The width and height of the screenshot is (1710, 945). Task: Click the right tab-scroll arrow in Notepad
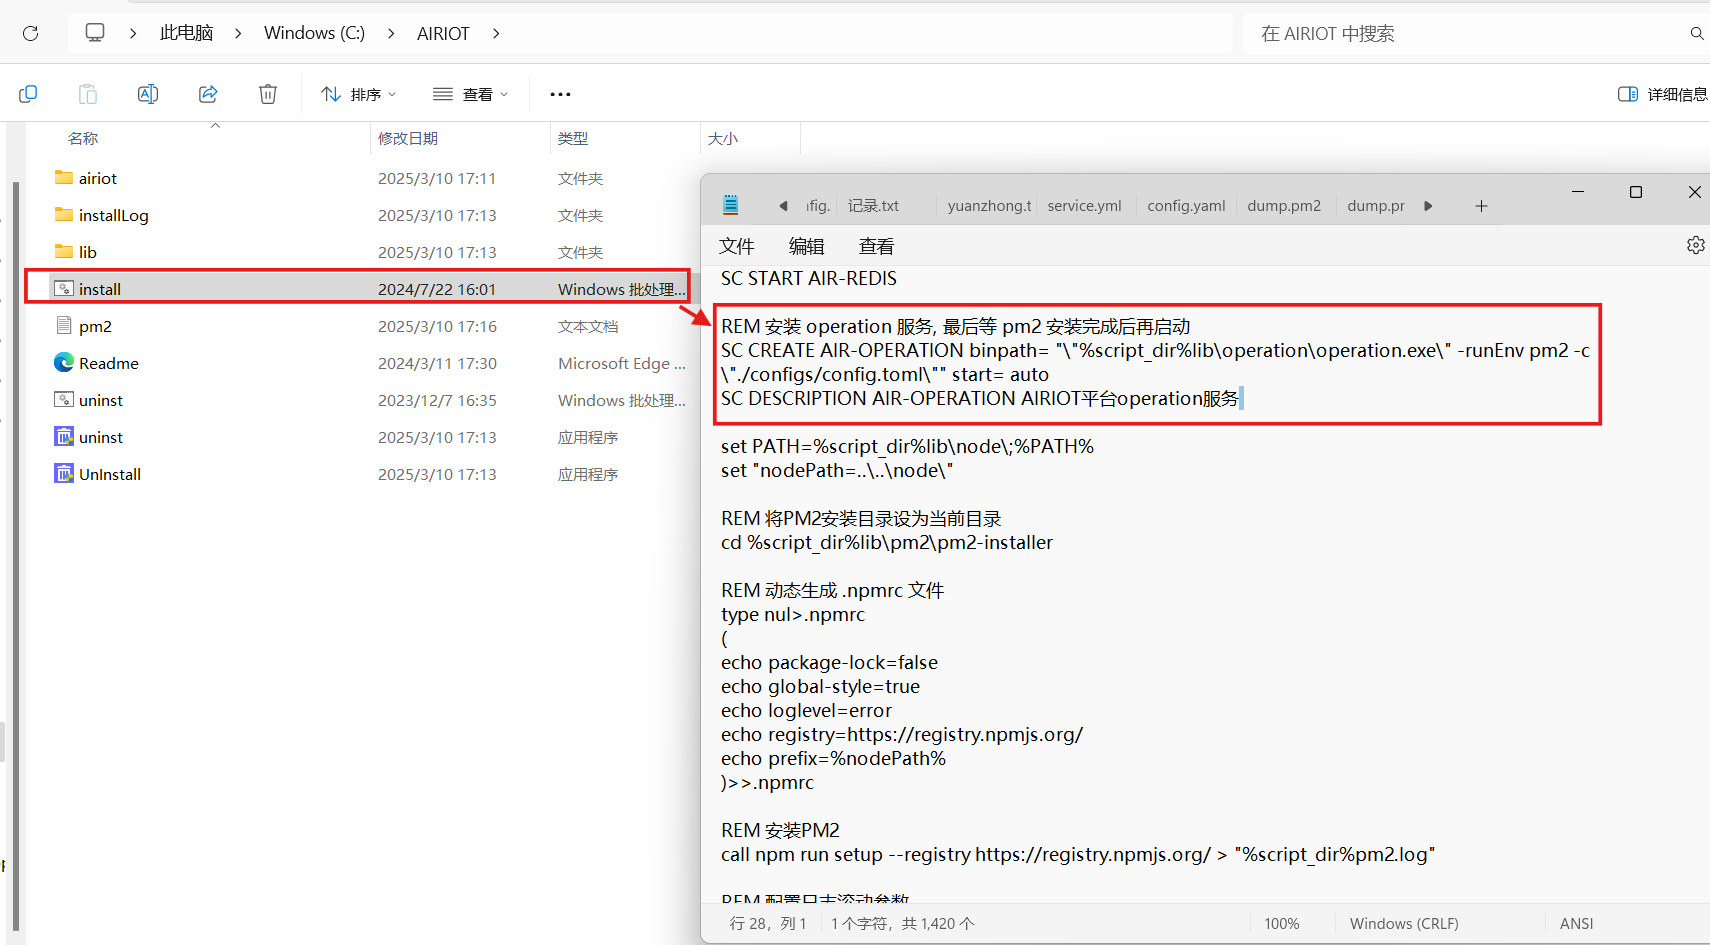pos(1428,205)
